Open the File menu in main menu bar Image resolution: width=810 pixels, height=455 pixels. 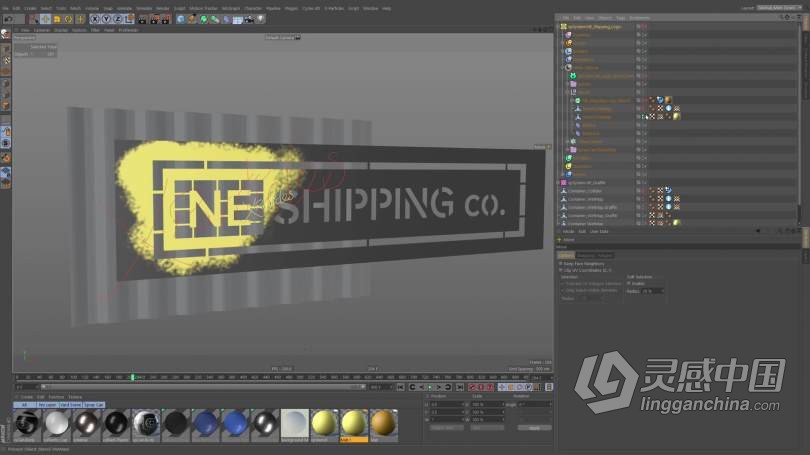coord(5,8)
